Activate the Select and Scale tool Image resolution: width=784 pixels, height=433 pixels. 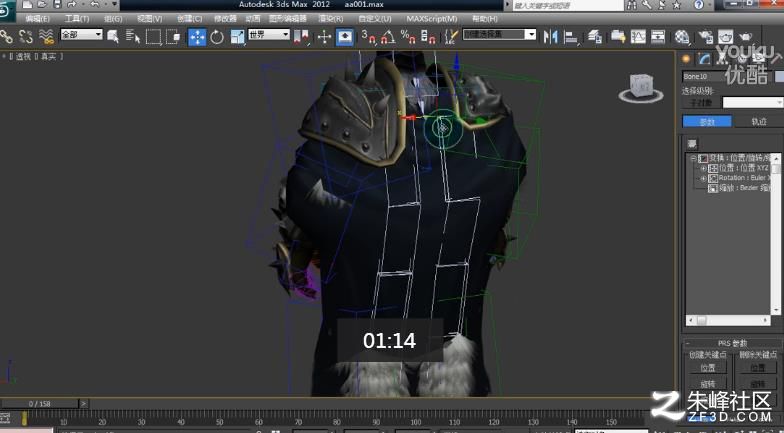point(237,37)
